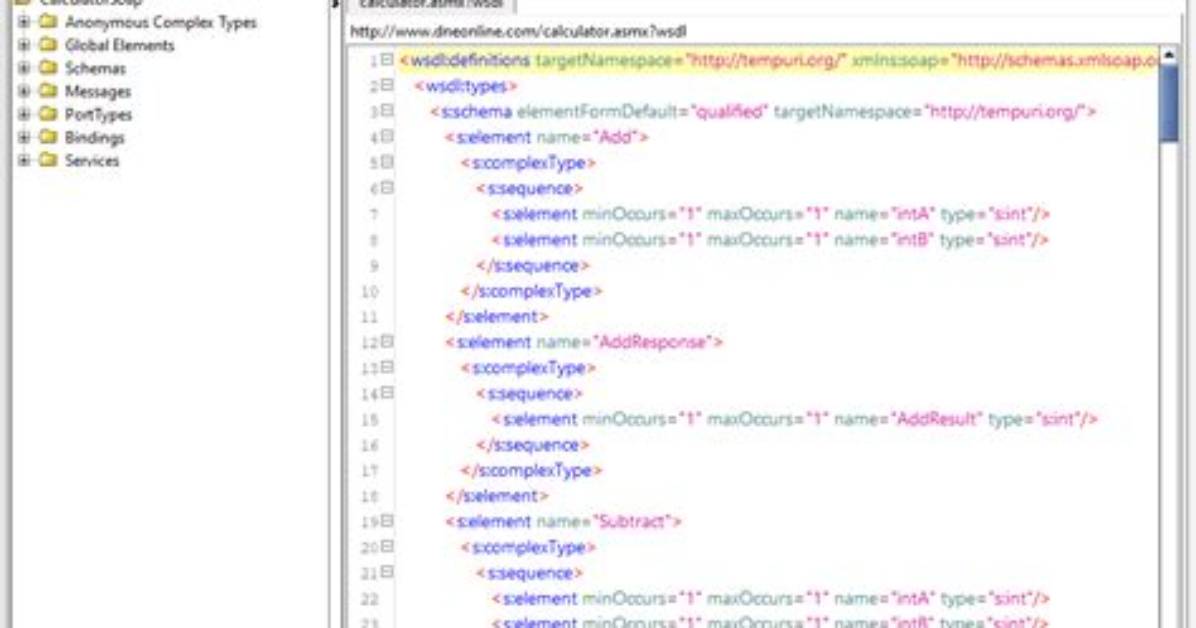Click the "Subtract" name on line 19
The height and width of the screenshot is (628, 1196).
tap(632, 522)
